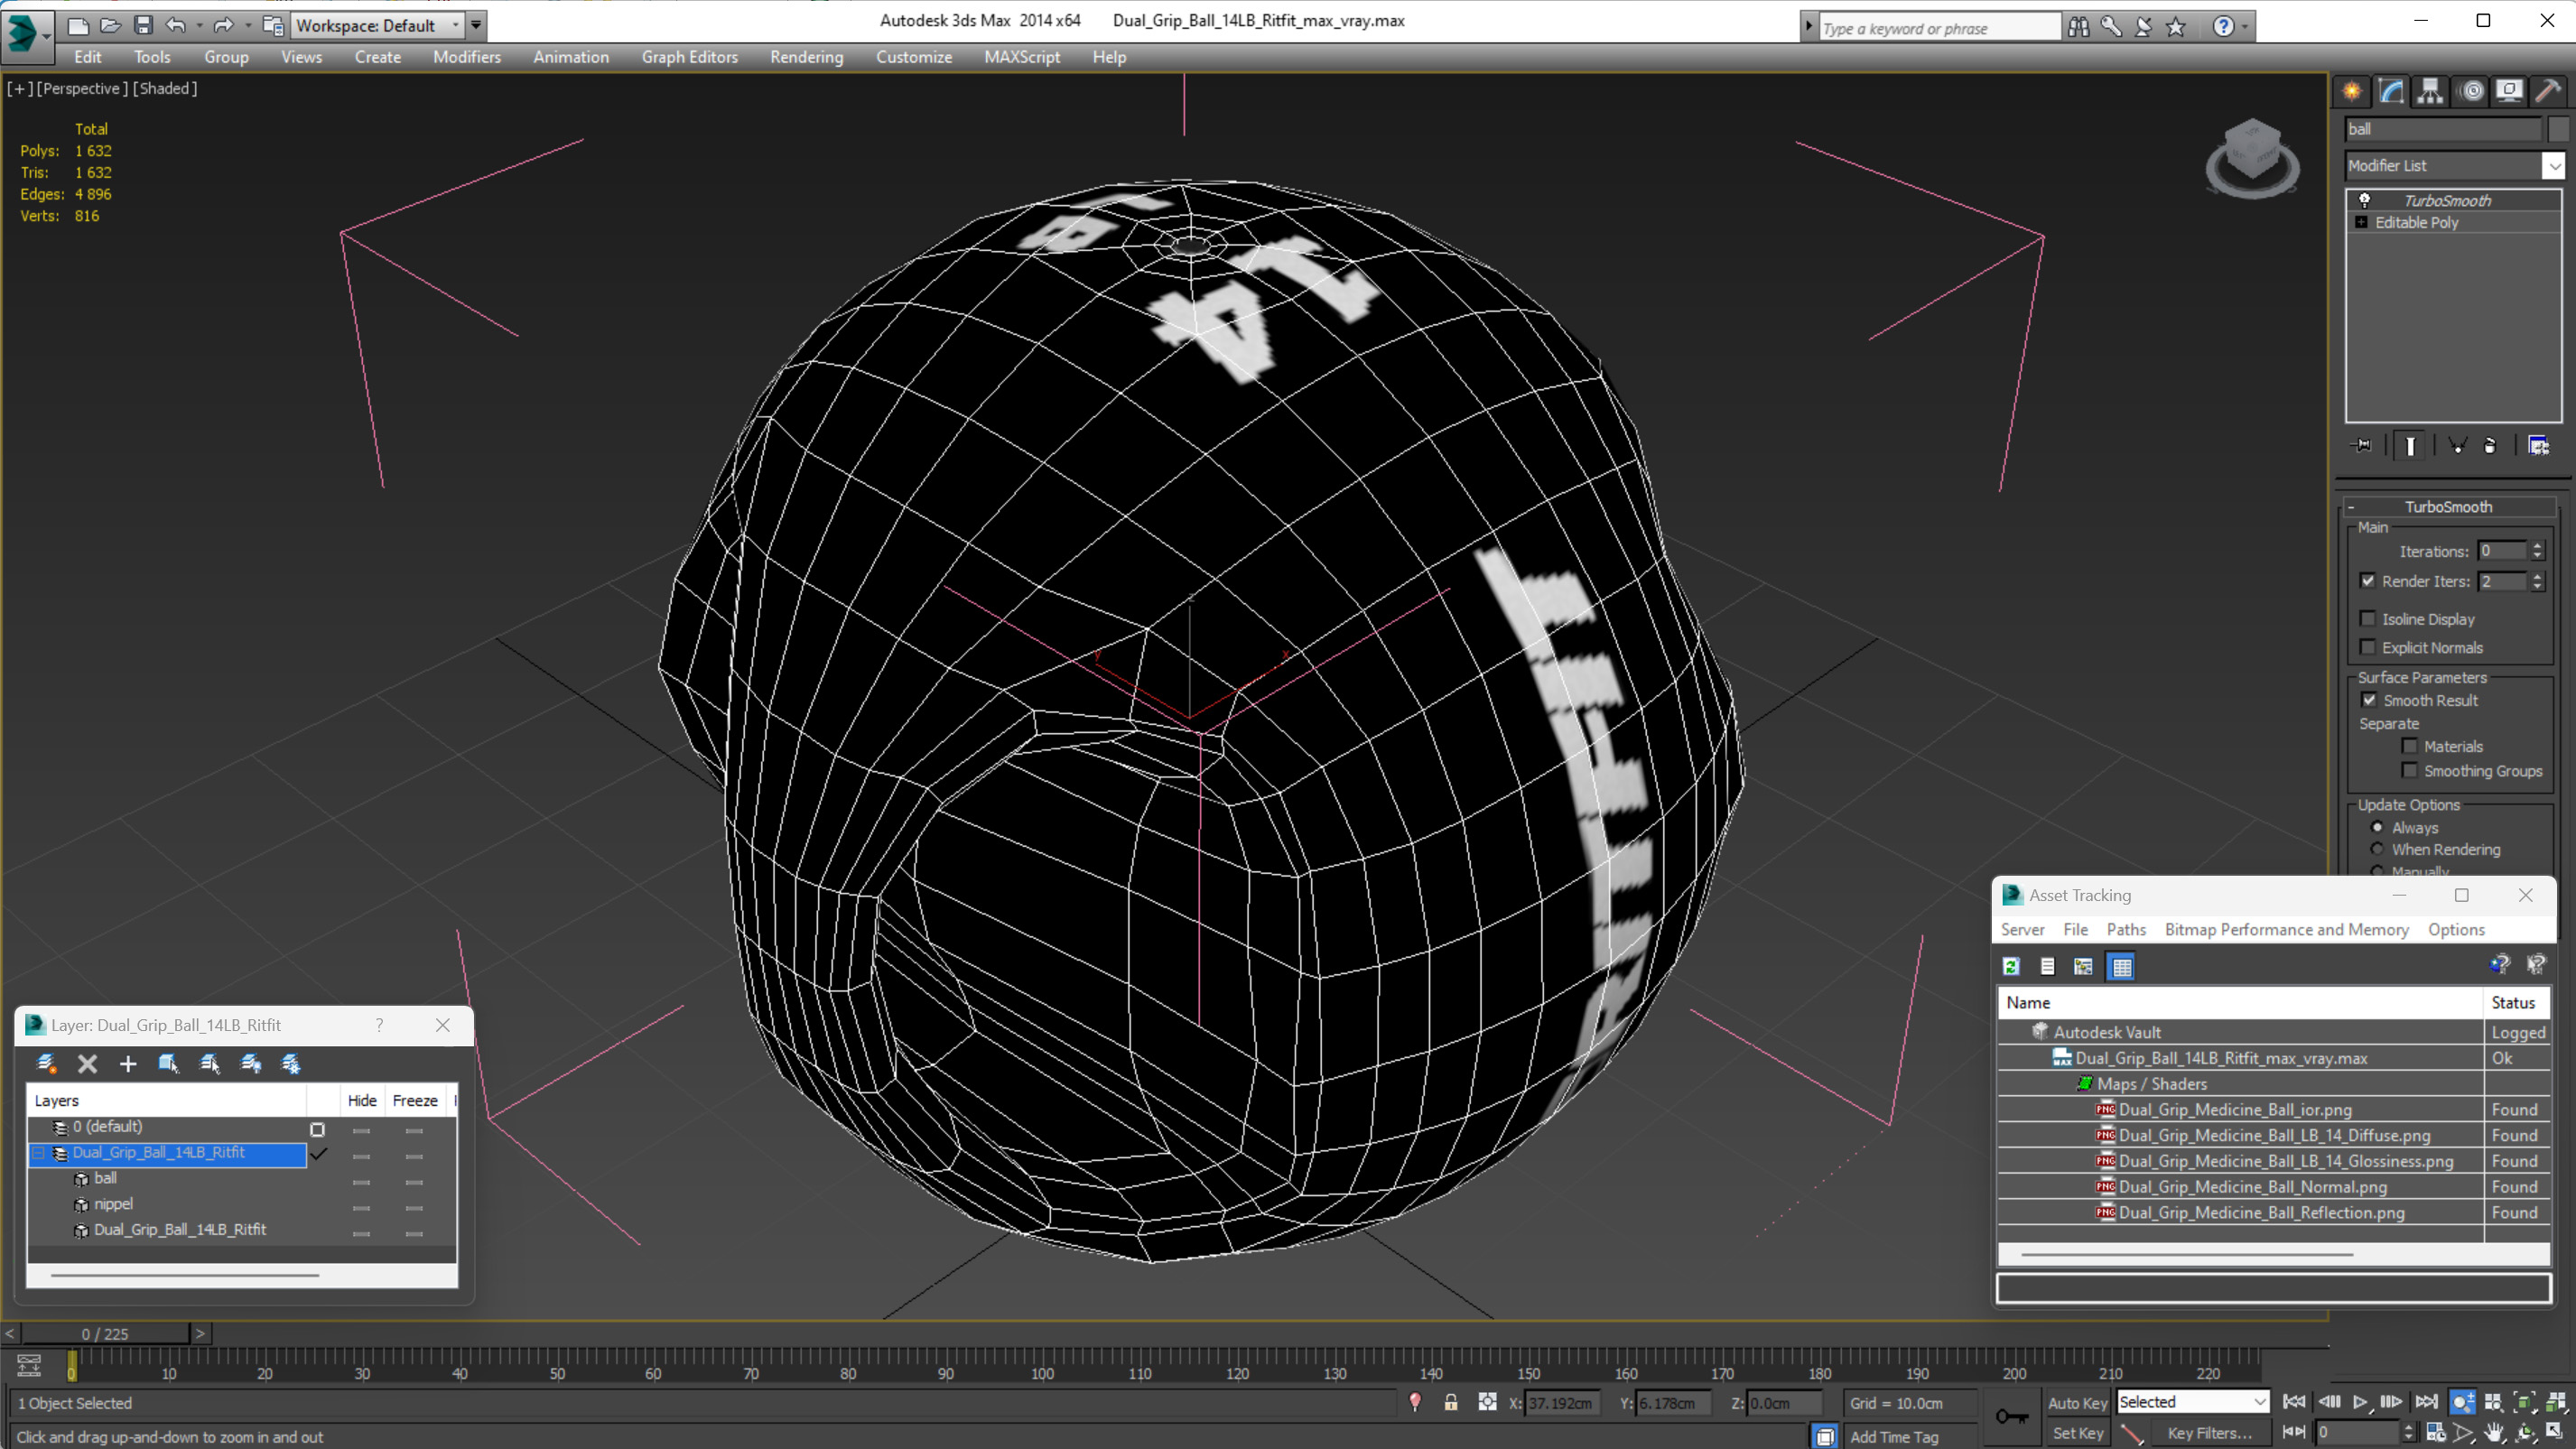Open the Graph Editors menu

[x=689, y=57]
